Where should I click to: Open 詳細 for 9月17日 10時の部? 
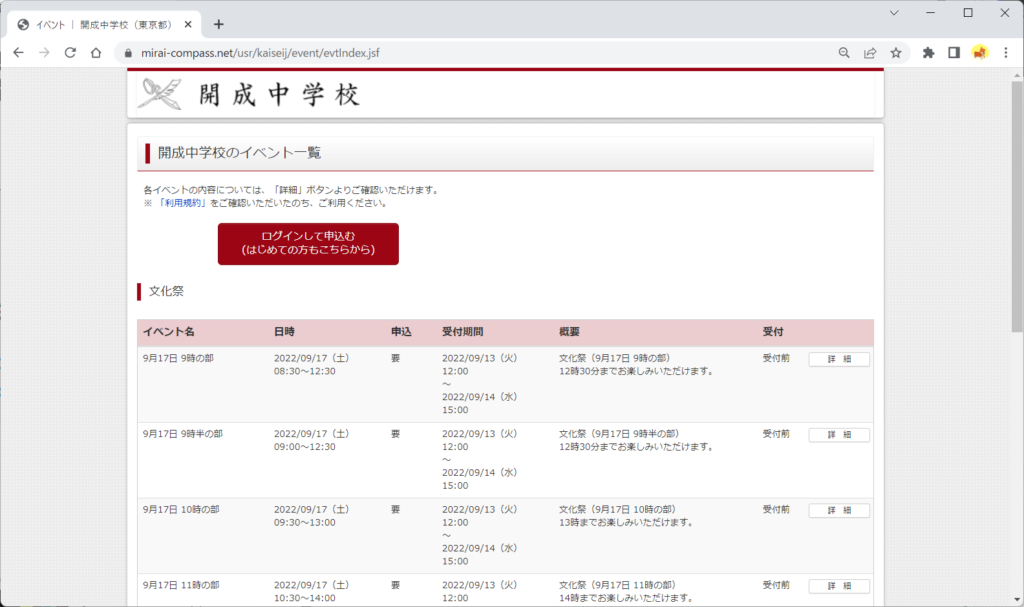point(839,511)
